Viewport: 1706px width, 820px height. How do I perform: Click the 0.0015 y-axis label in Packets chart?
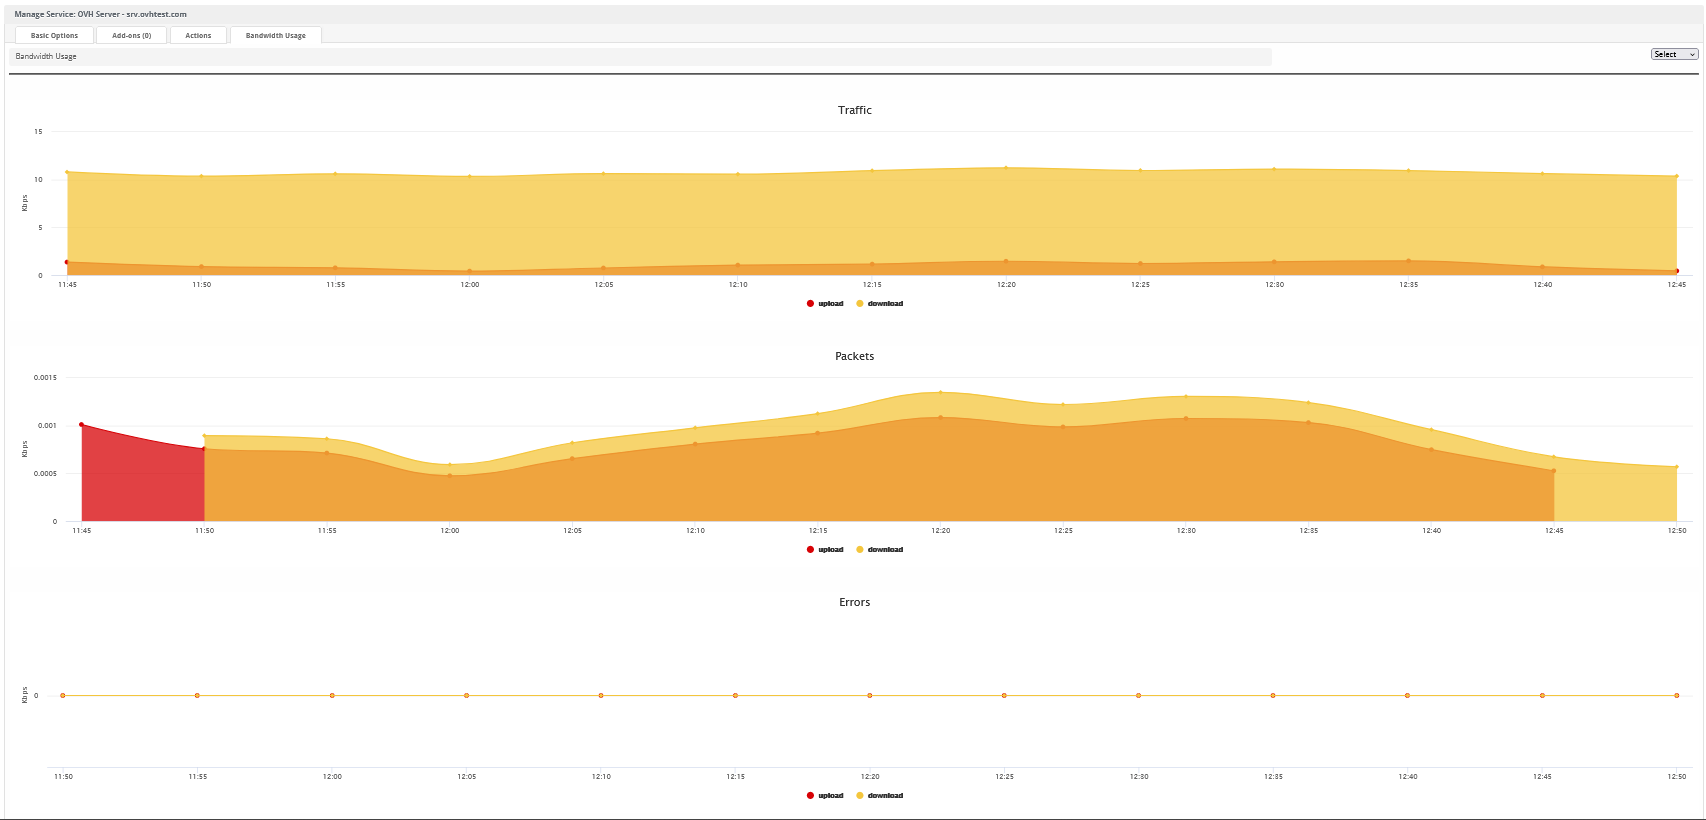[x=46, y=378]
